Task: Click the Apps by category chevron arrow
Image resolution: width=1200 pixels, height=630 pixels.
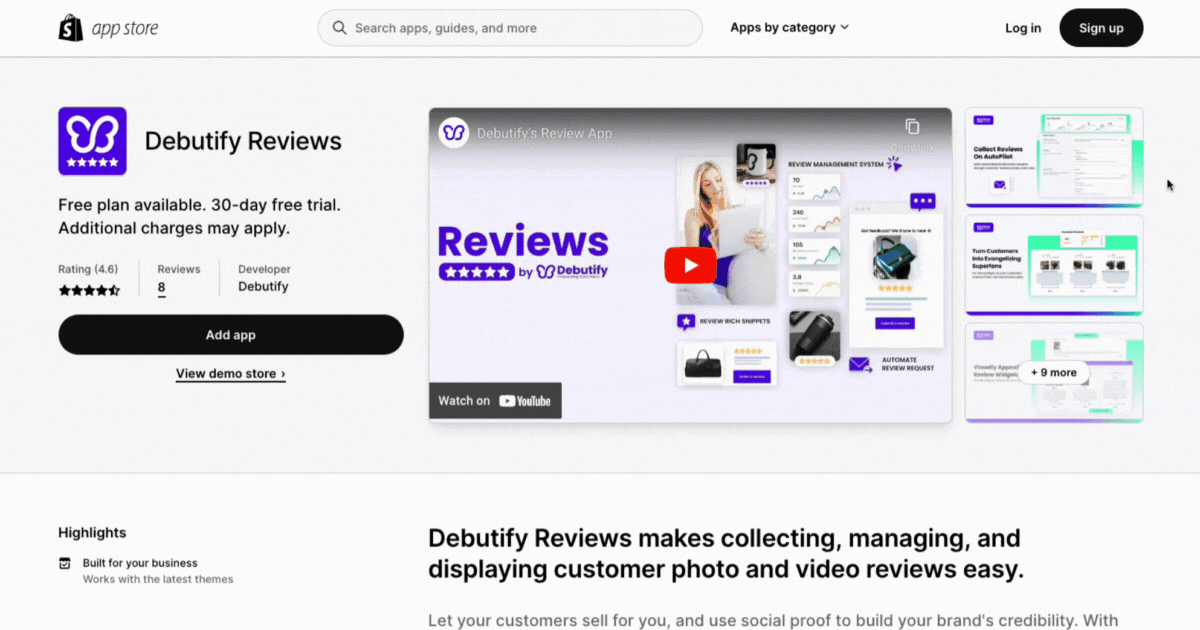Action: coord(845,28)
